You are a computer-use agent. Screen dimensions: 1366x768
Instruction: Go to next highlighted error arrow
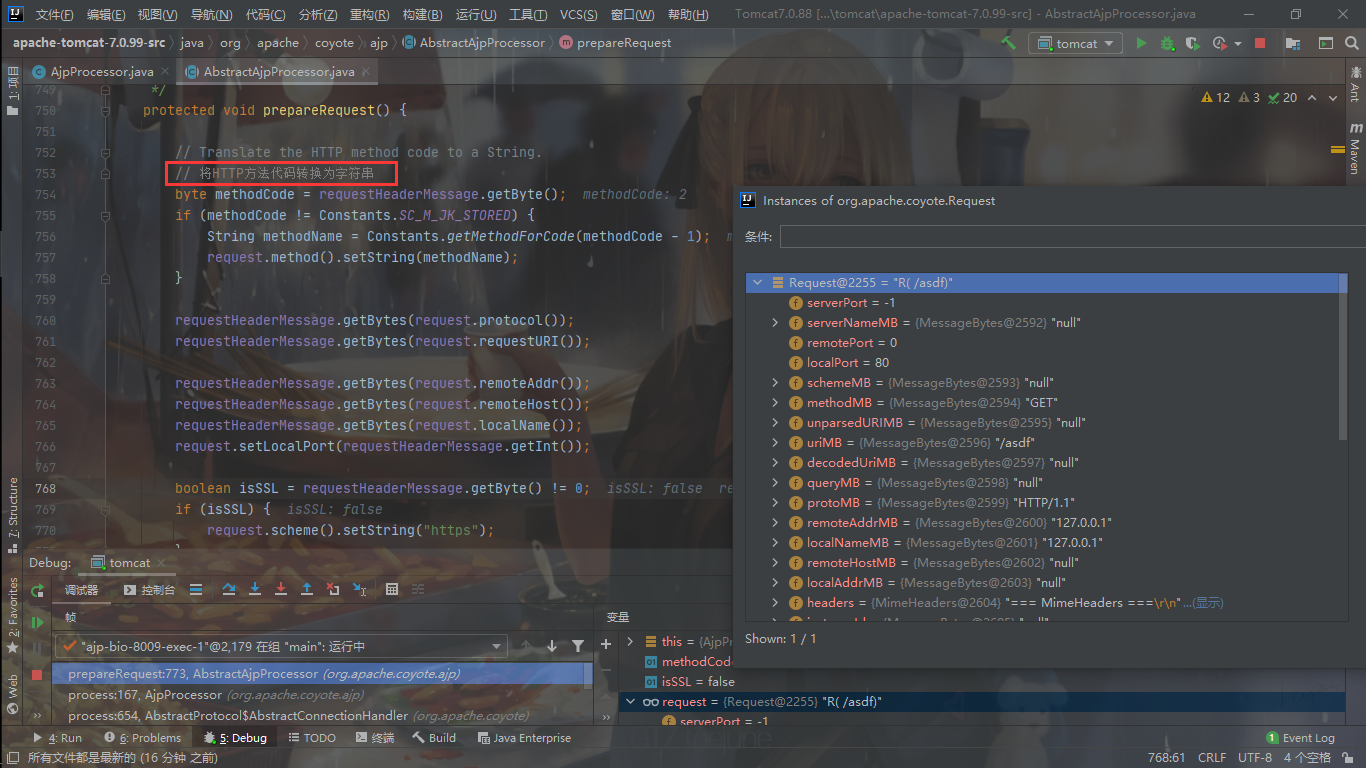[x=1334, y=98]
